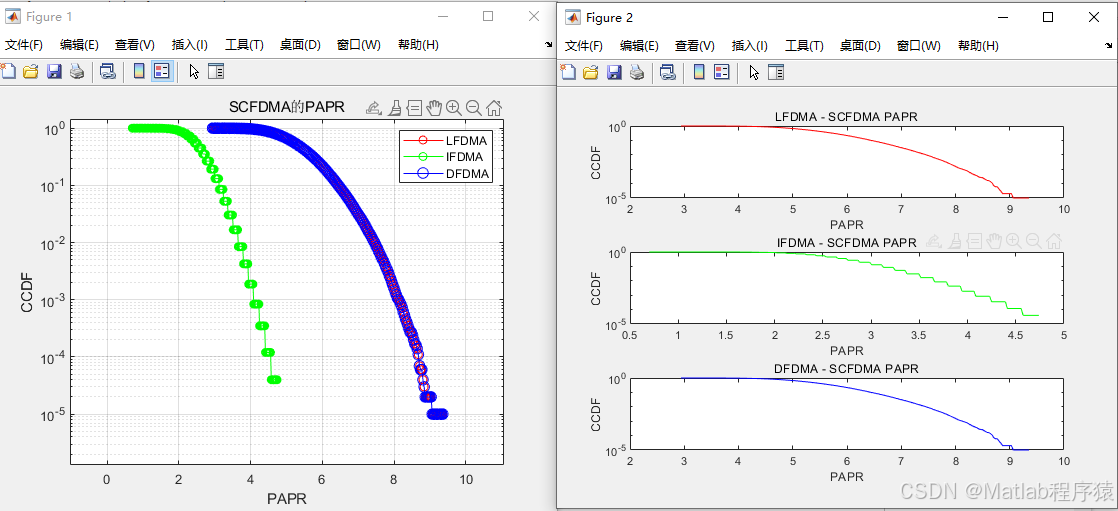Create a new figure from Figure 2 toolbar
This screenshot has width=1118, height=511.
568,71
